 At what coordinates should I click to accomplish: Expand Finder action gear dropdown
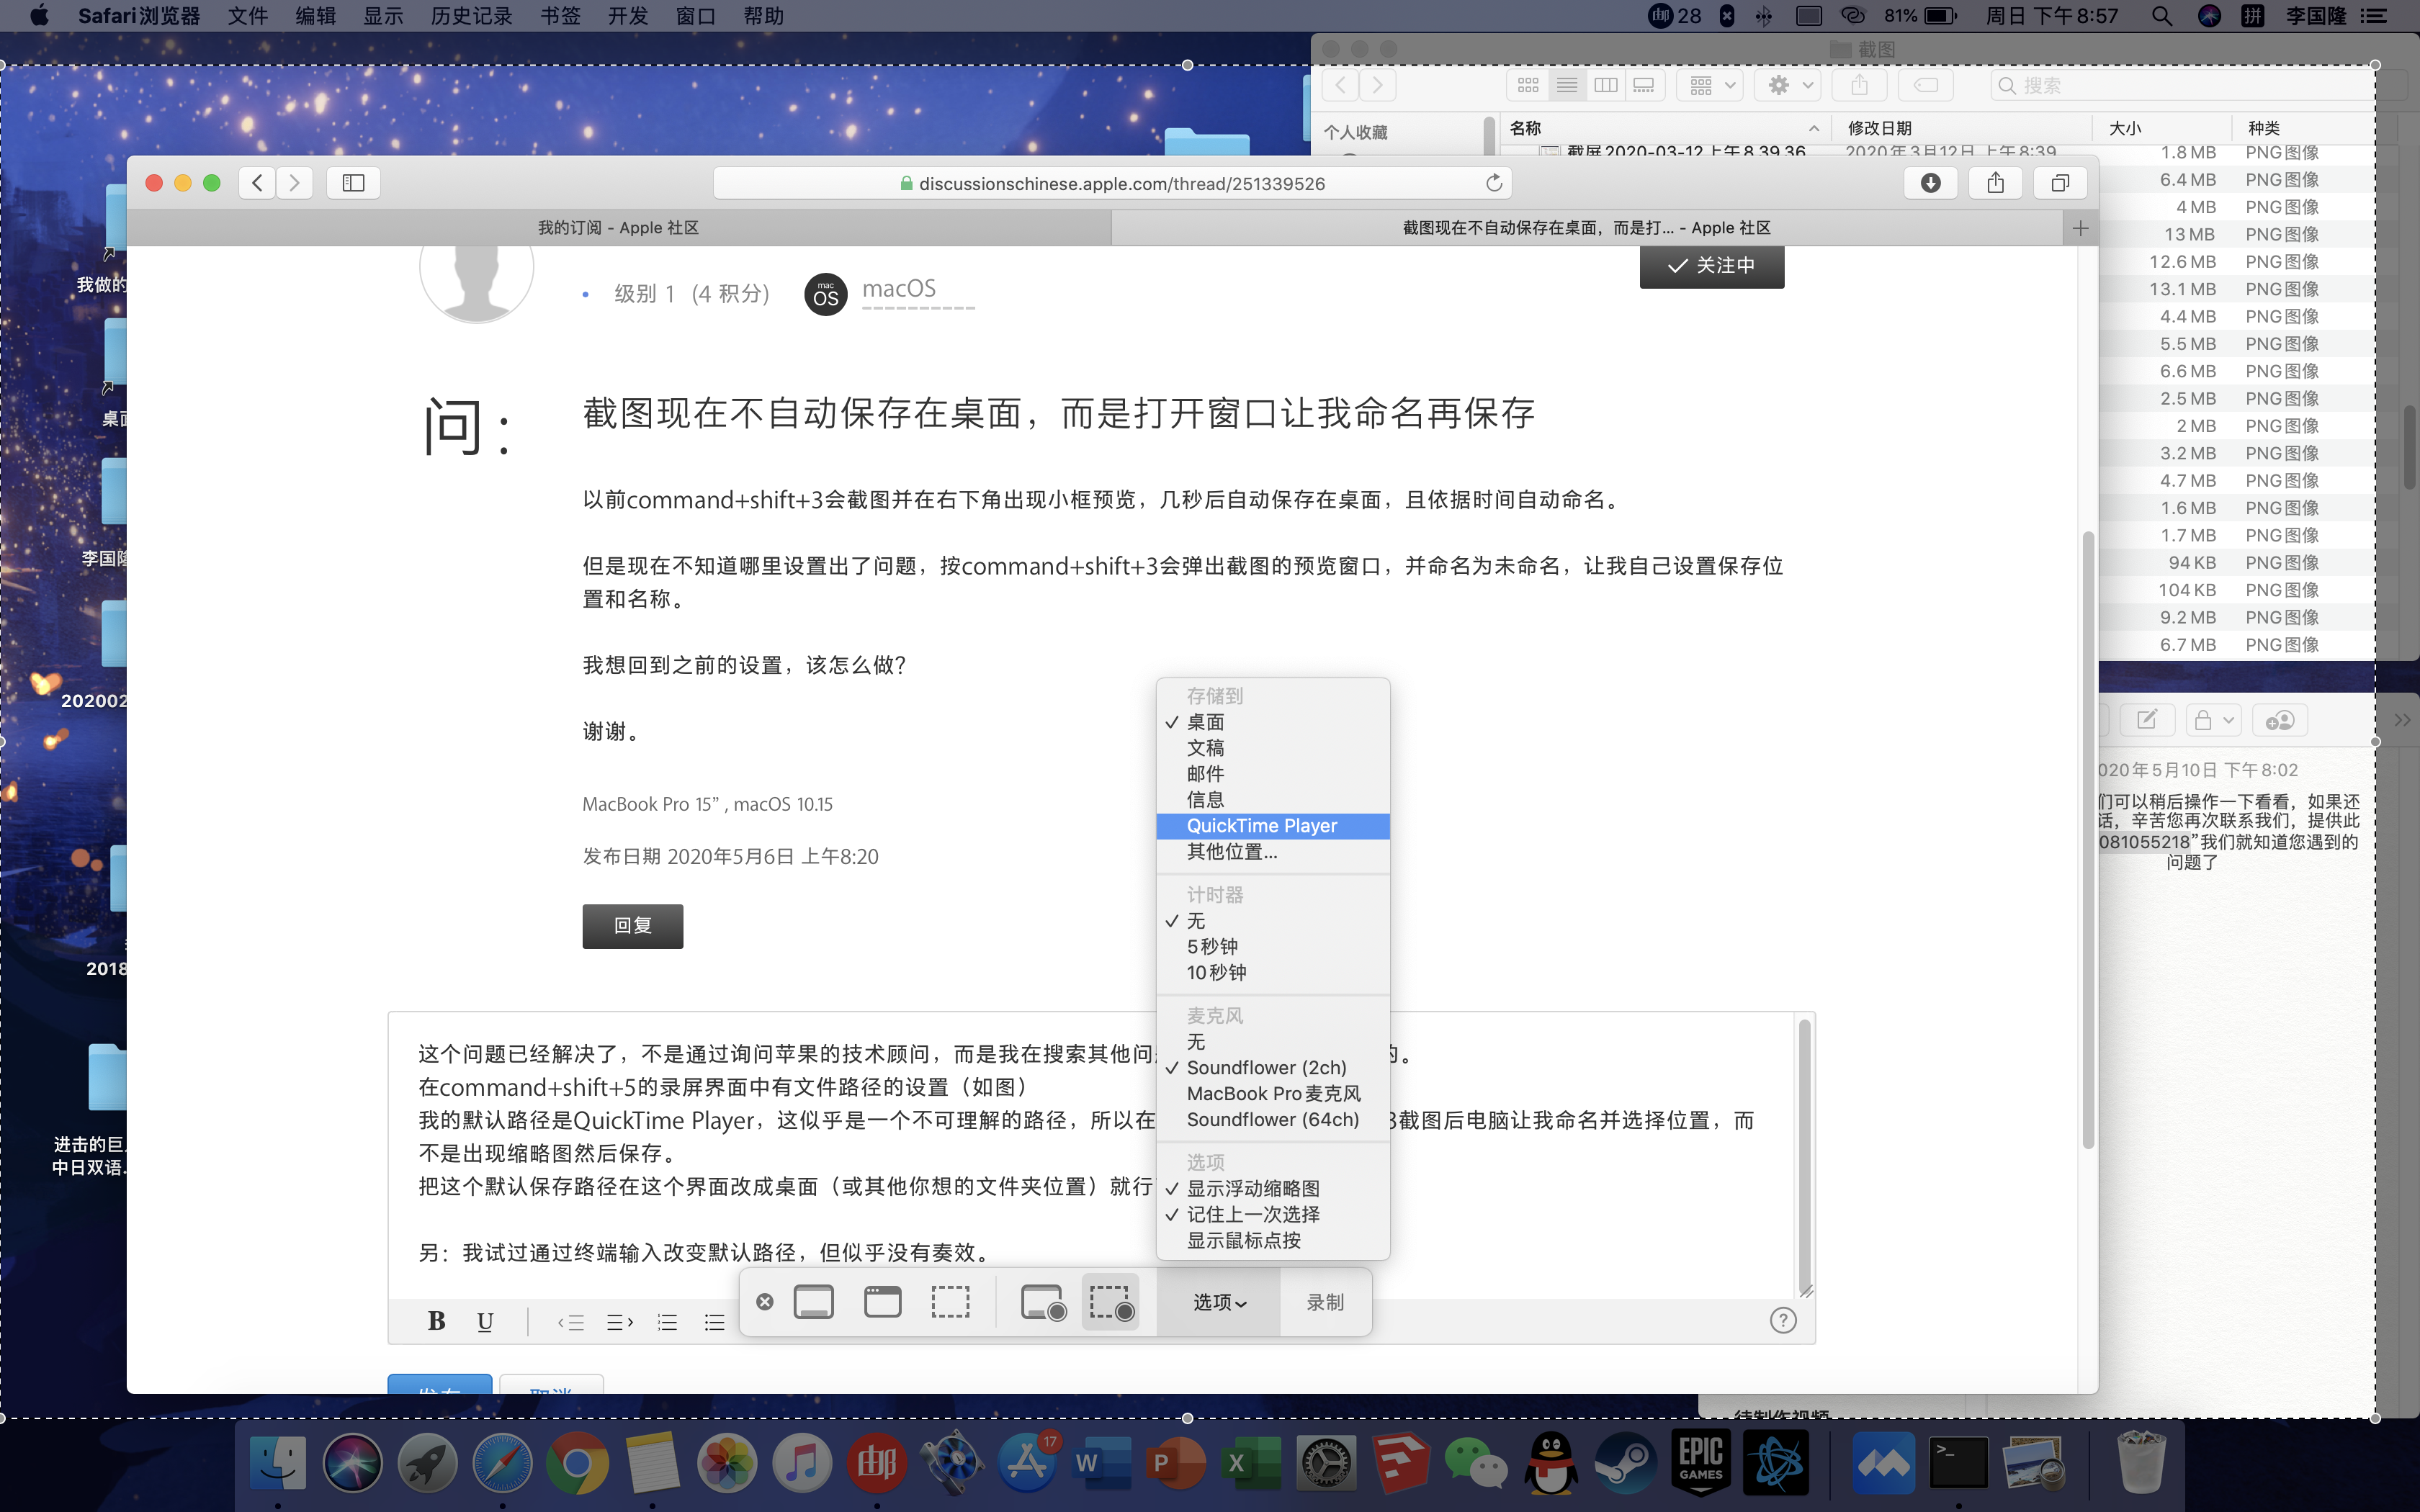point(1789,85)
